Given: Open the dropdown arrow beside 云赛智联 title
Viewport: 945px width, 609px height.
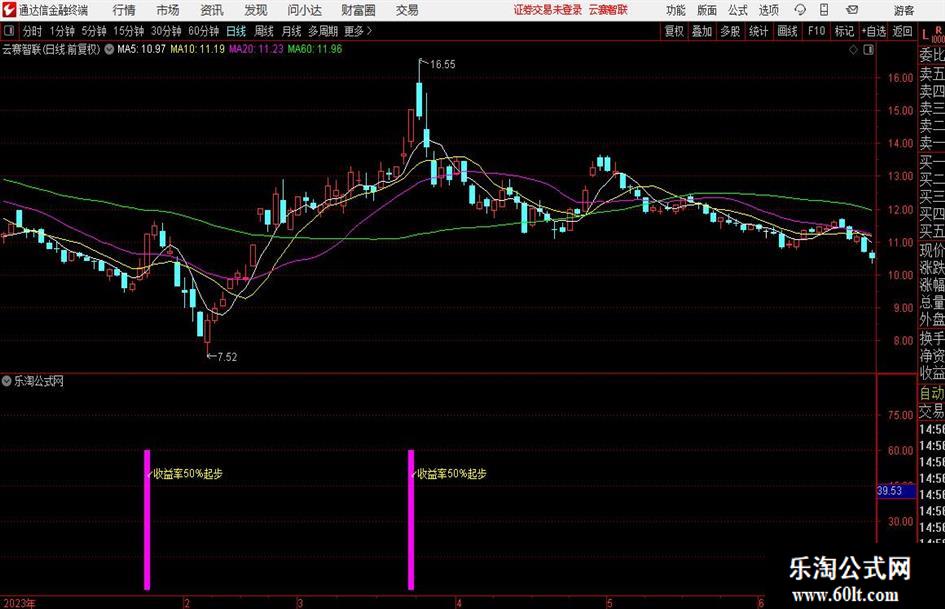Looking at the screenshot, I should pyautogui.click(x=109, y=49).
